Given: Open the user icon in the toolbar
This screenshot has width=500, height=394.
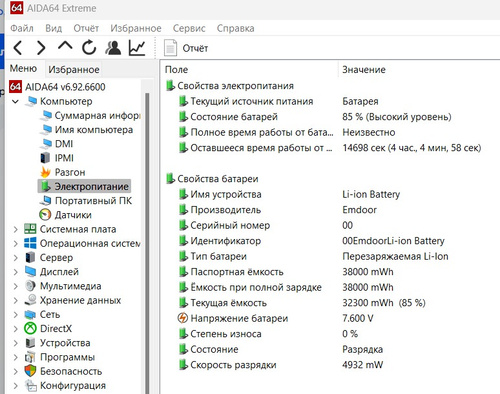Looking at the screenshot, I should pyautogui.click(x=113, y=48).
